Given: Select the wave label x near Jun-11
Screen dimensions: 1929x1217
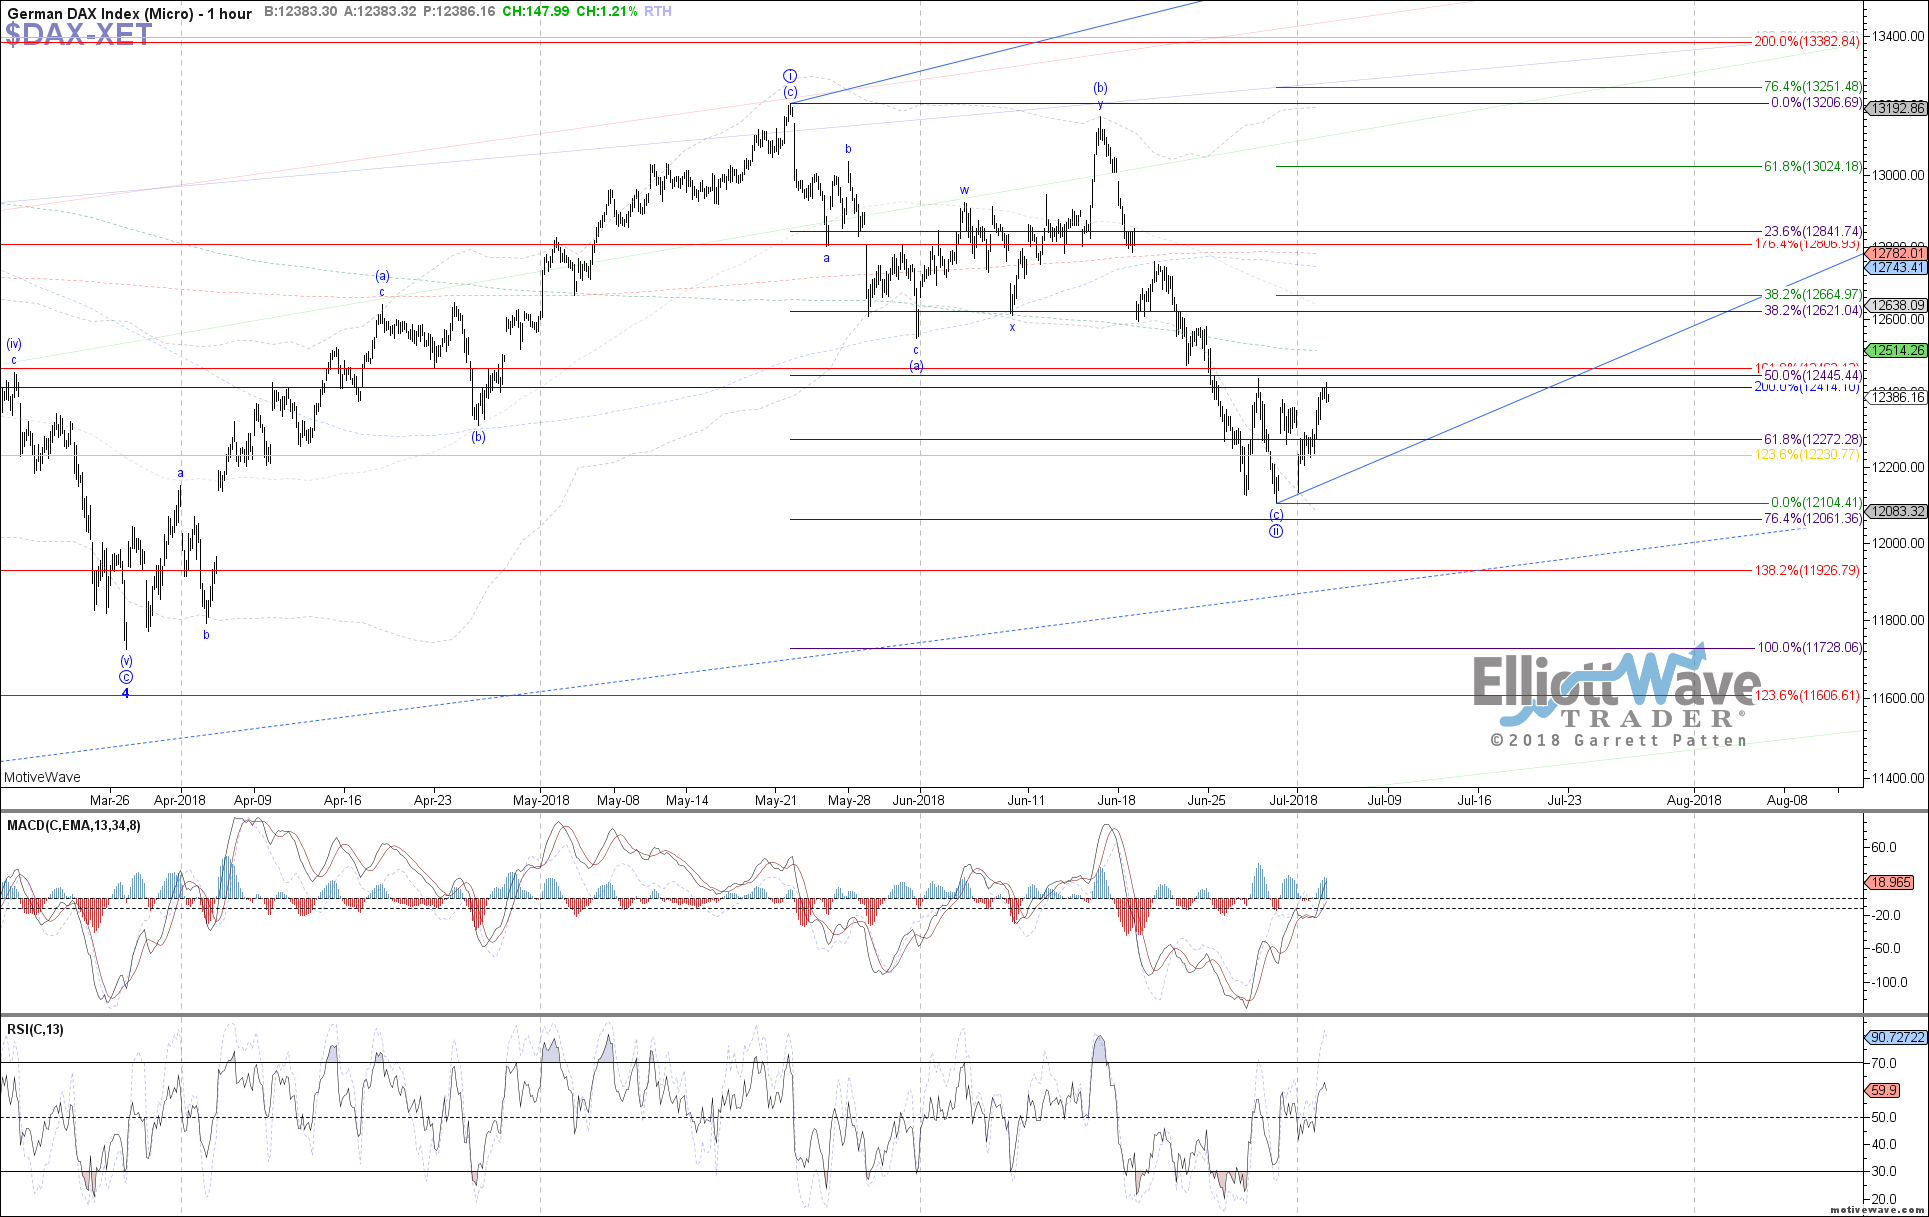Looking at the screenshot, I should pyautogui.click(x=1012, y=327).
